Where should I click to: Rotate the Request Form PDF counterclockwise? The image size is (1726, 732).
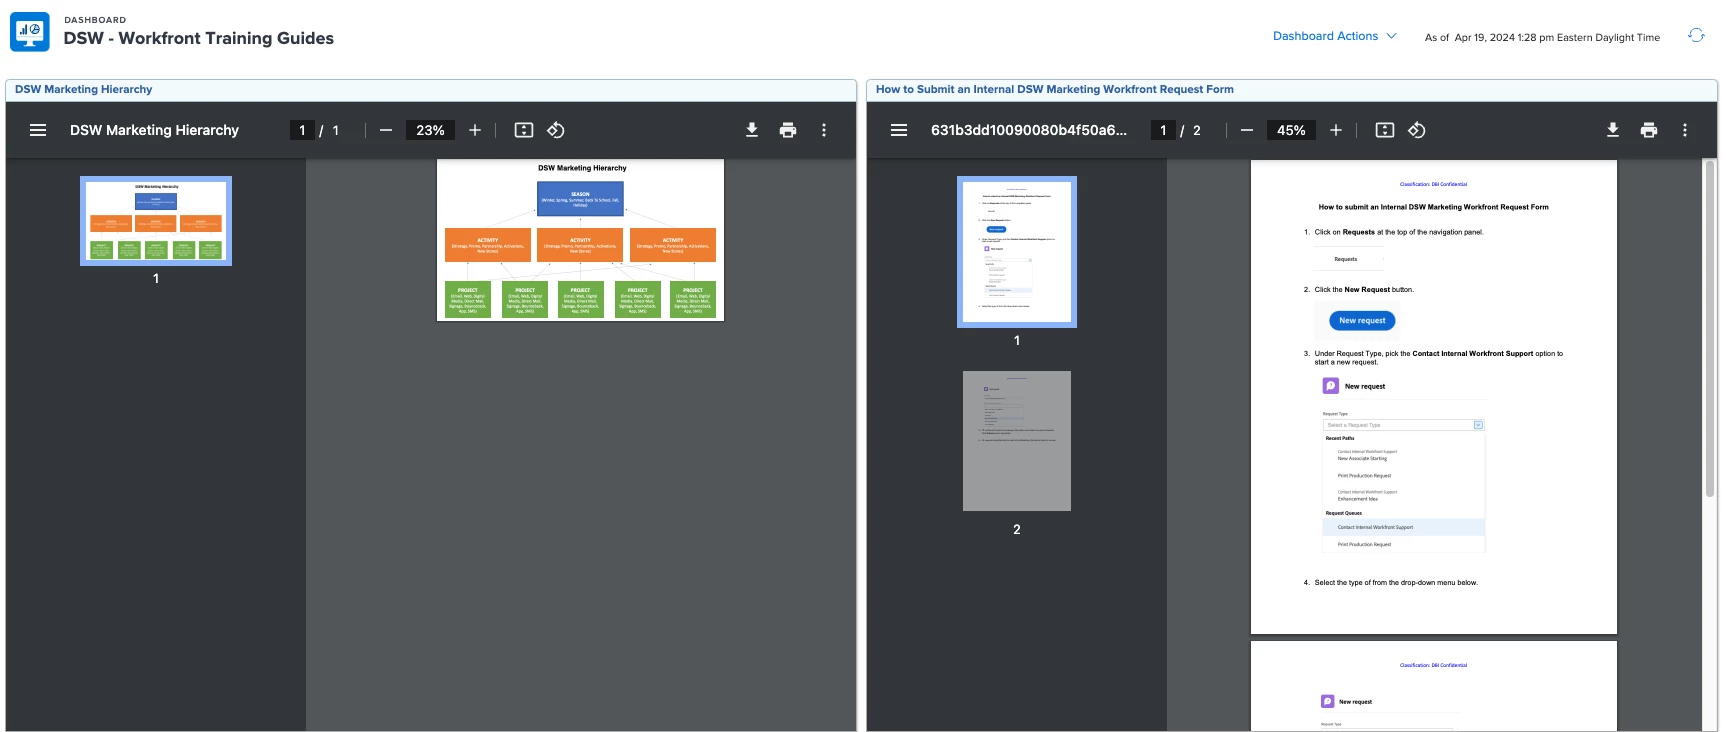pos(1417,130)
